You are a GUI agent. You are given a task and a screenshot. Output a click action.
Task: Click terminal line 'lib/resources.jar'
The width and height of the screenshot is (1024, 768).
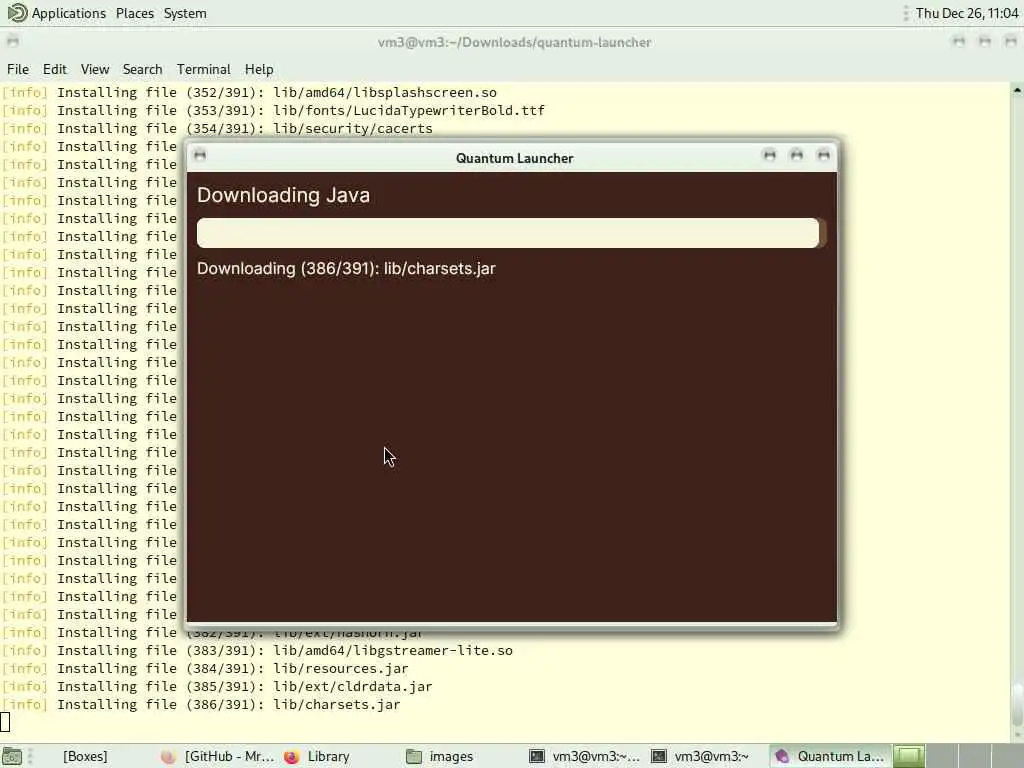[340, 668]
